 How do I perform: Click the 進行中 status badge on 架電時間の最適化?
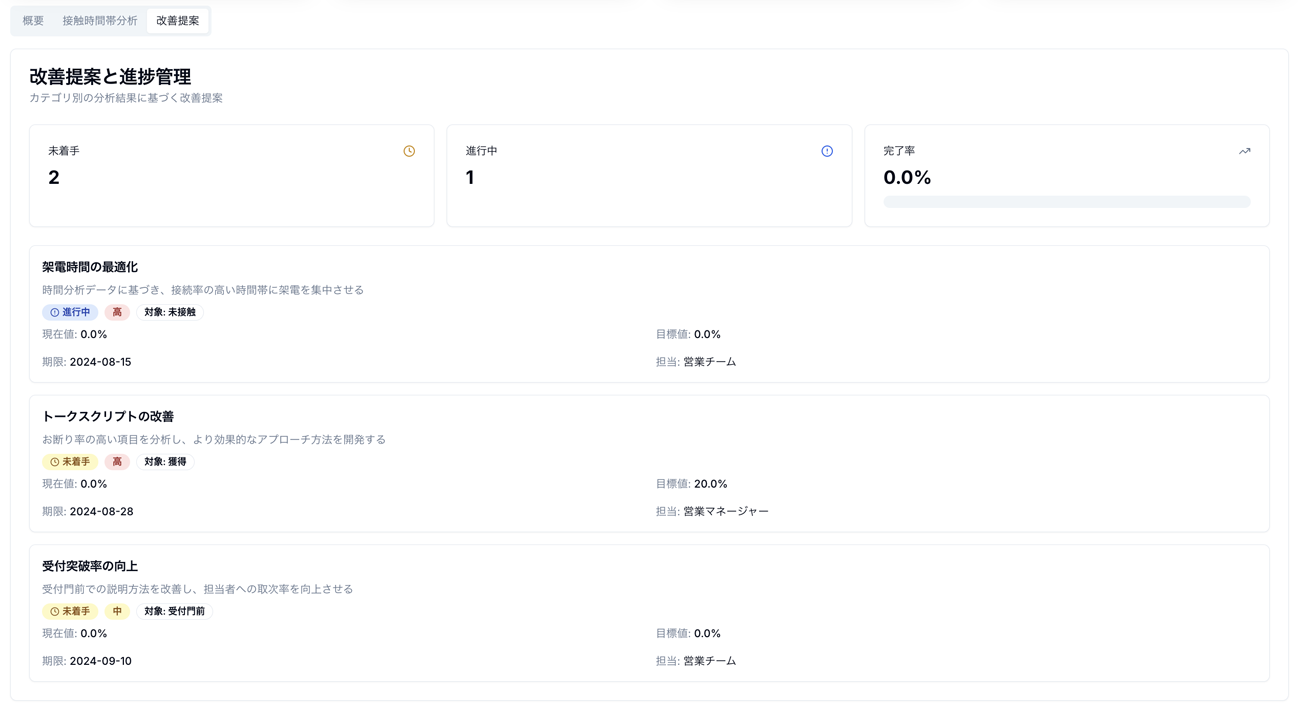(70, 312)
